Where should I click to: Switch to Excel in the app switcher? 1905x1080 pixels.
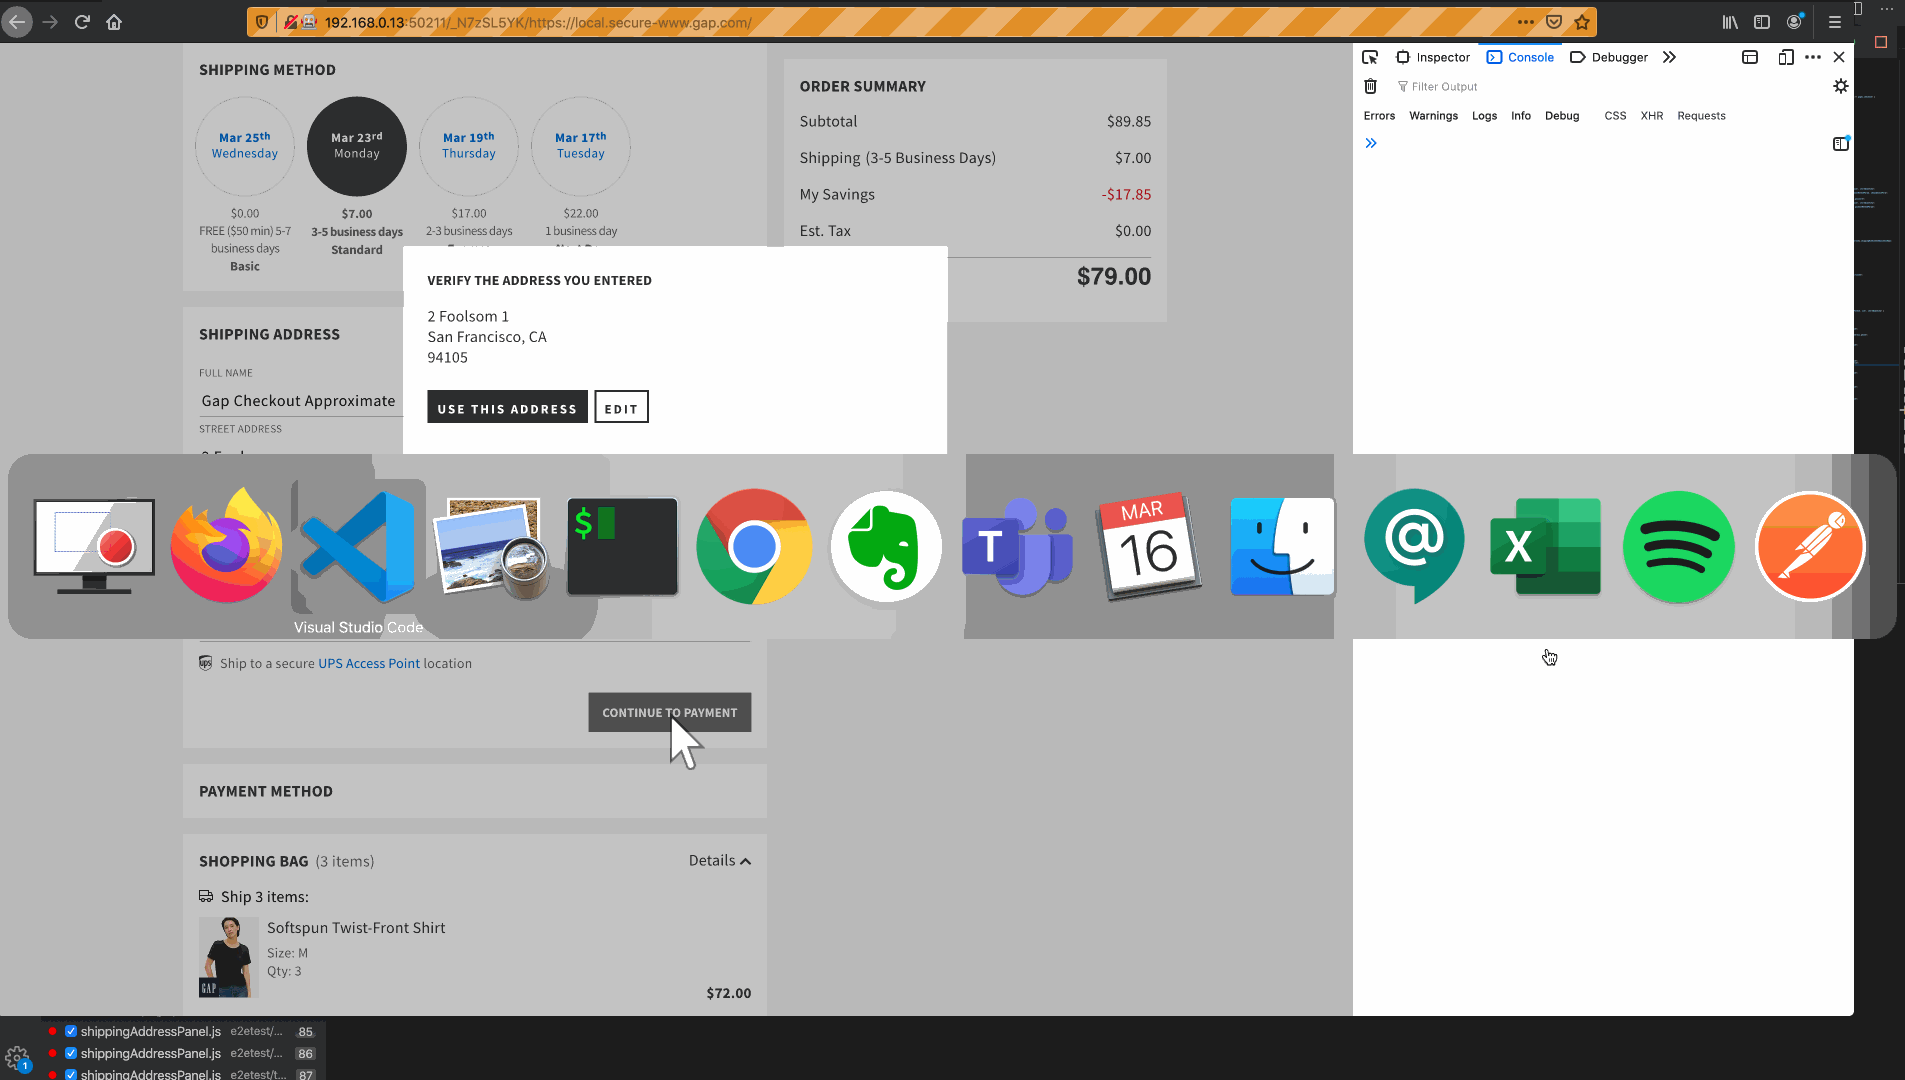click(1546, 546)
